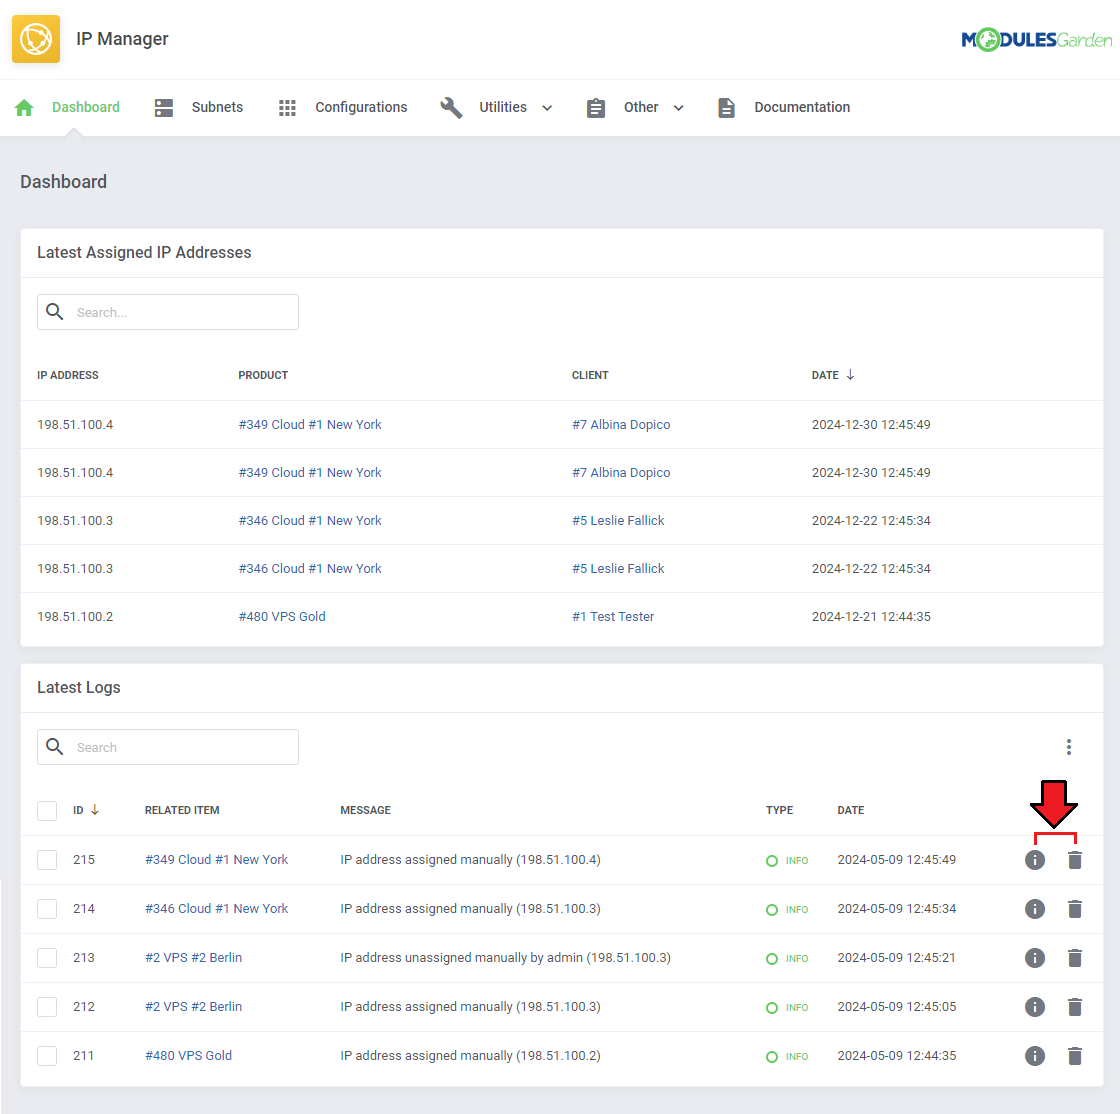
Task: Check the box for log 214
Action: [x=47, y=909]
